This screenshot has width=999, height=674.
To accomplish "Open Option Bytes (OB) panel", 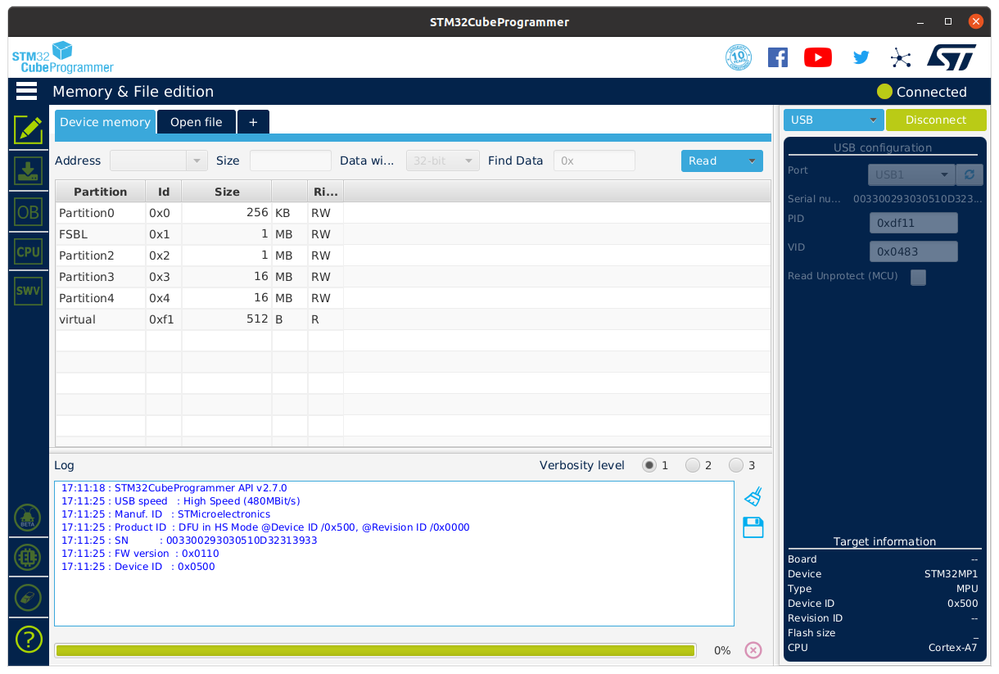I will tap(28, 212).
